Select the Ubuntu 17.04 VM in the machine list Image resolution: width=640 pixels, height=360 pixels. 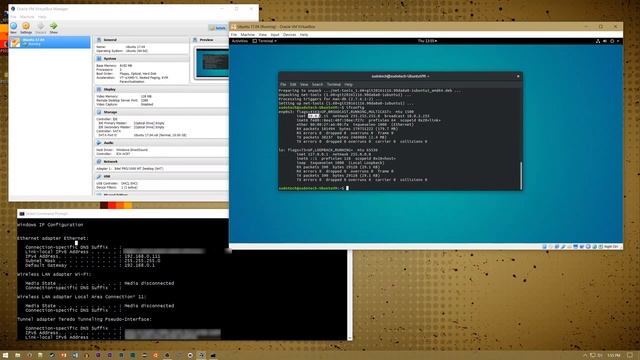[50, 42]
